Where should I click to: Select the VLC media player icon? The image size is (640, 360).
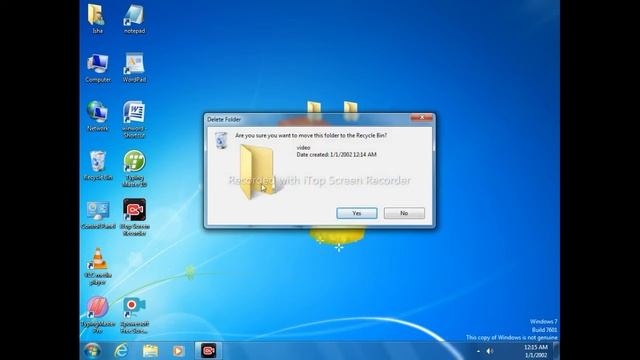pyautogui.click(x=98, y=267)
